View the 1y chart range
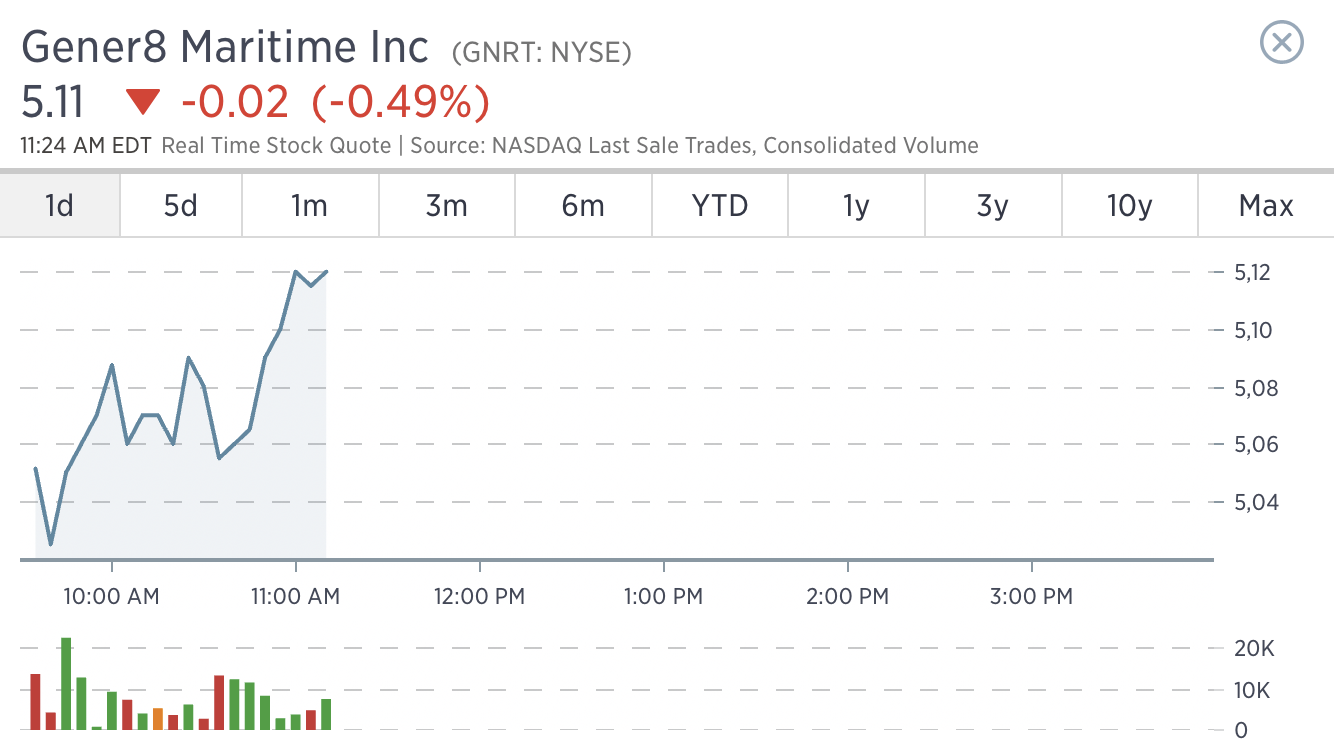Viewport: 1334px width, 750px height. (856, 206)
